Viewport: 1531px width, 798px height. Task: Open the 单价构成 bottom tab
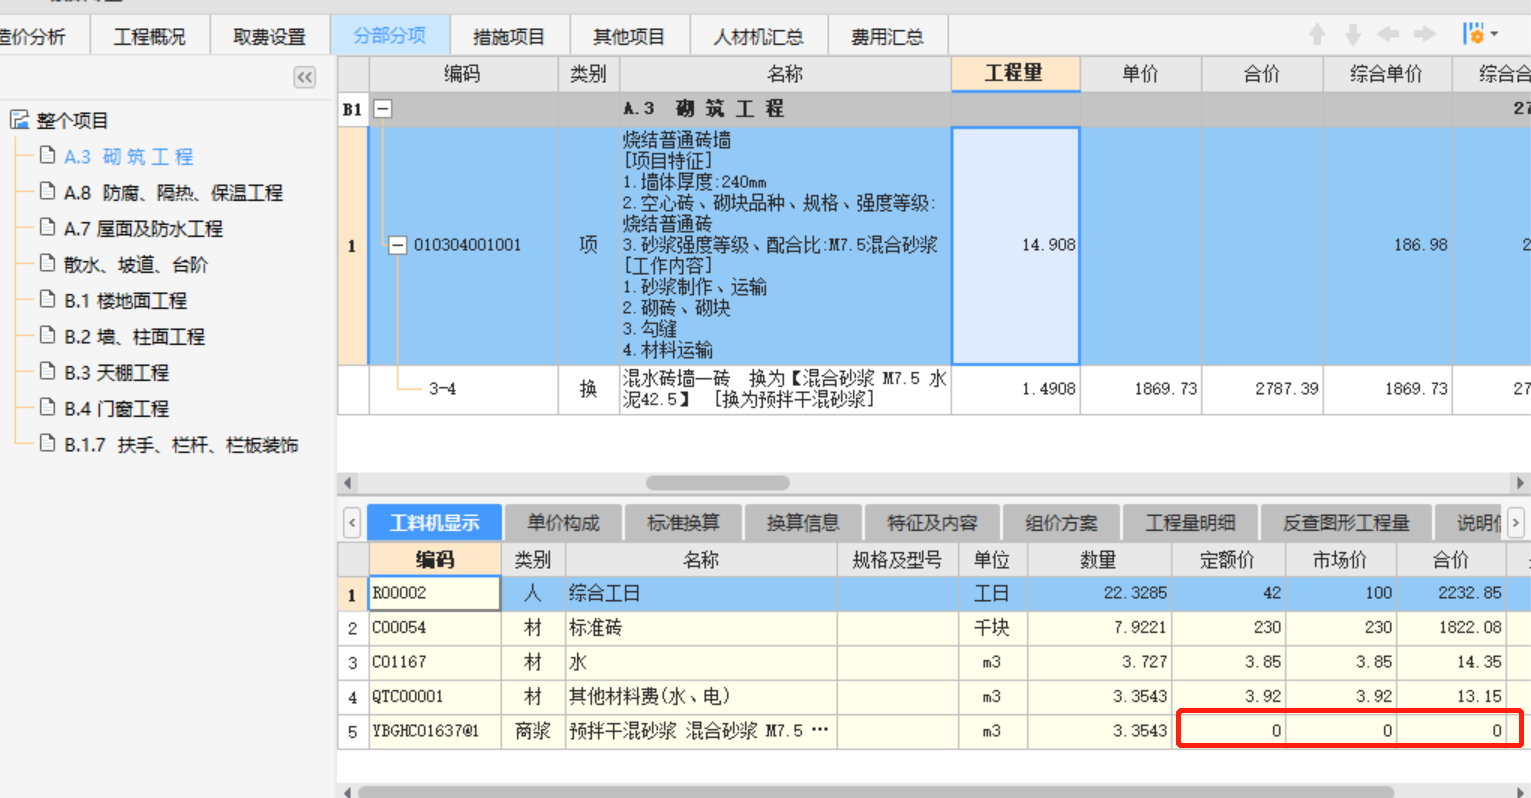coord(563,522)
